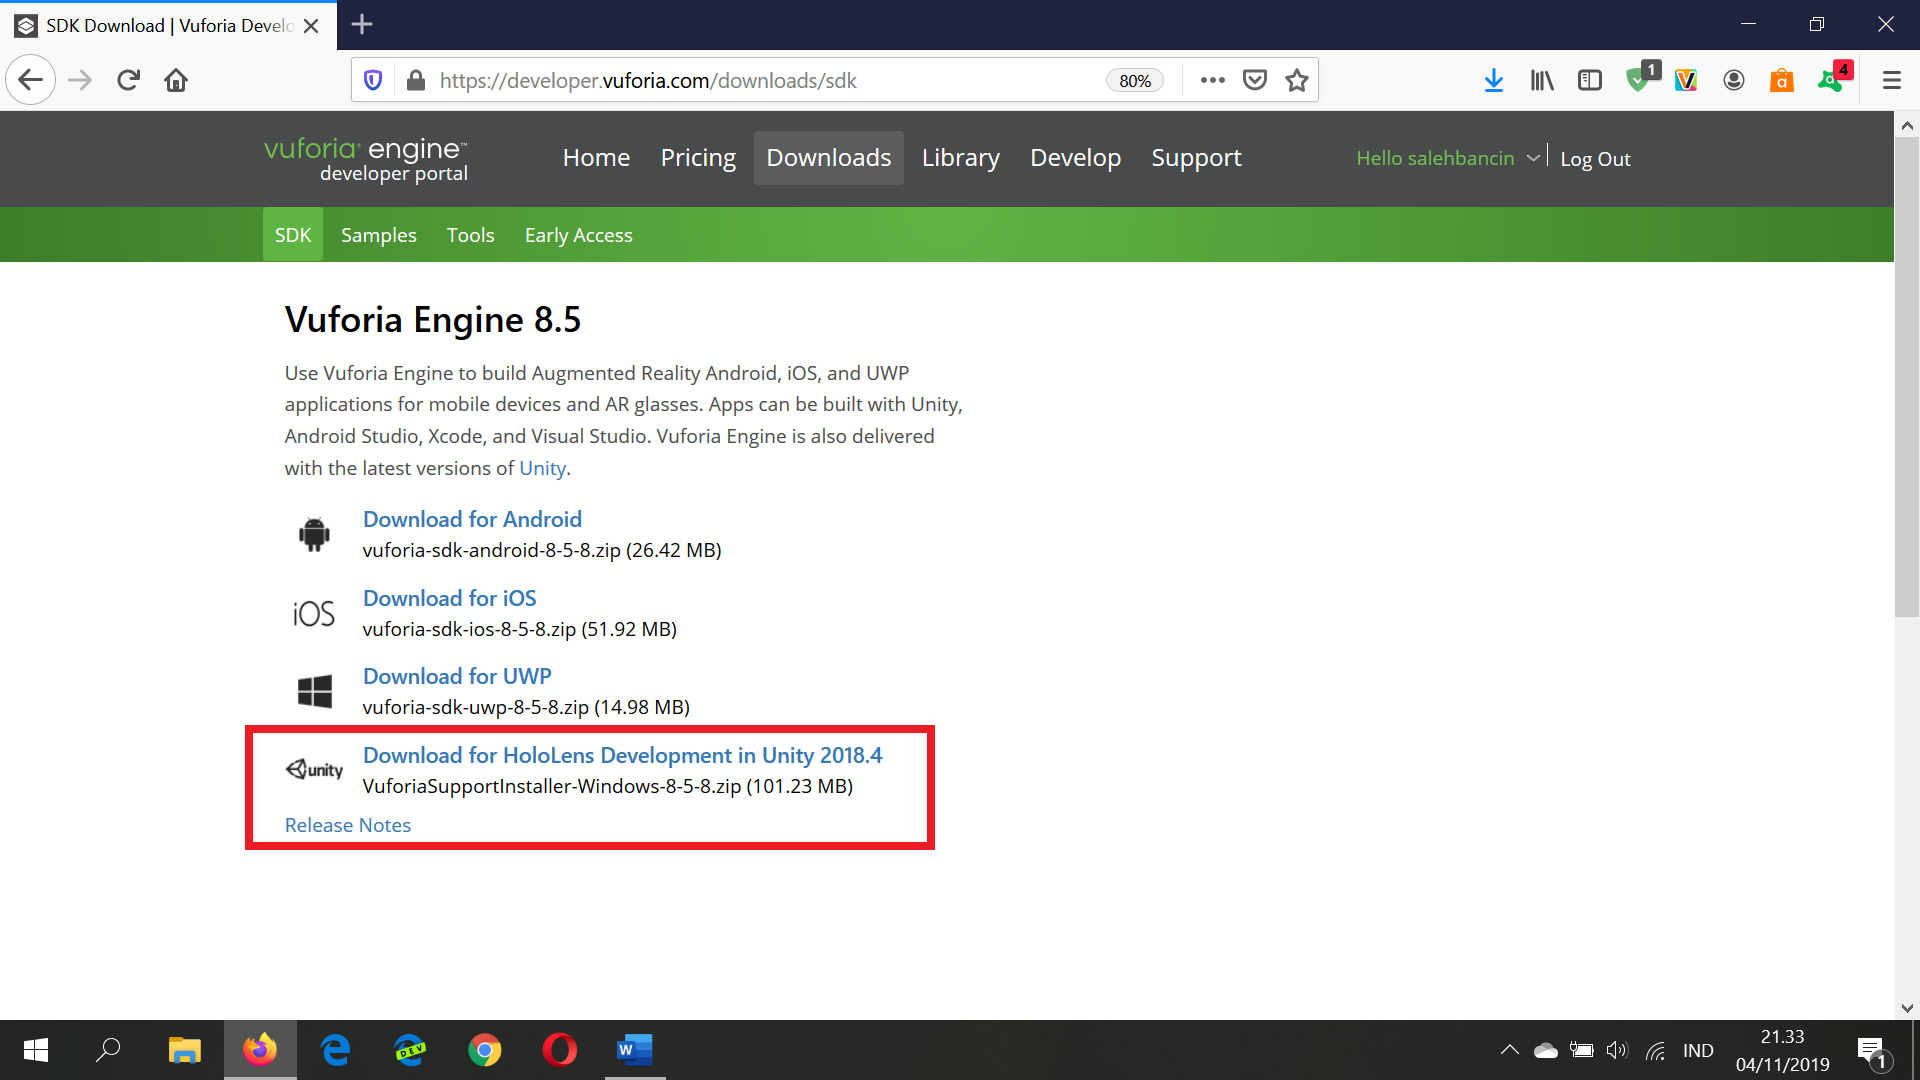Expand the Hello salehbancin account dropdown
The height and width of the screenshot is (1080, 1920).
click(1447, 158)
